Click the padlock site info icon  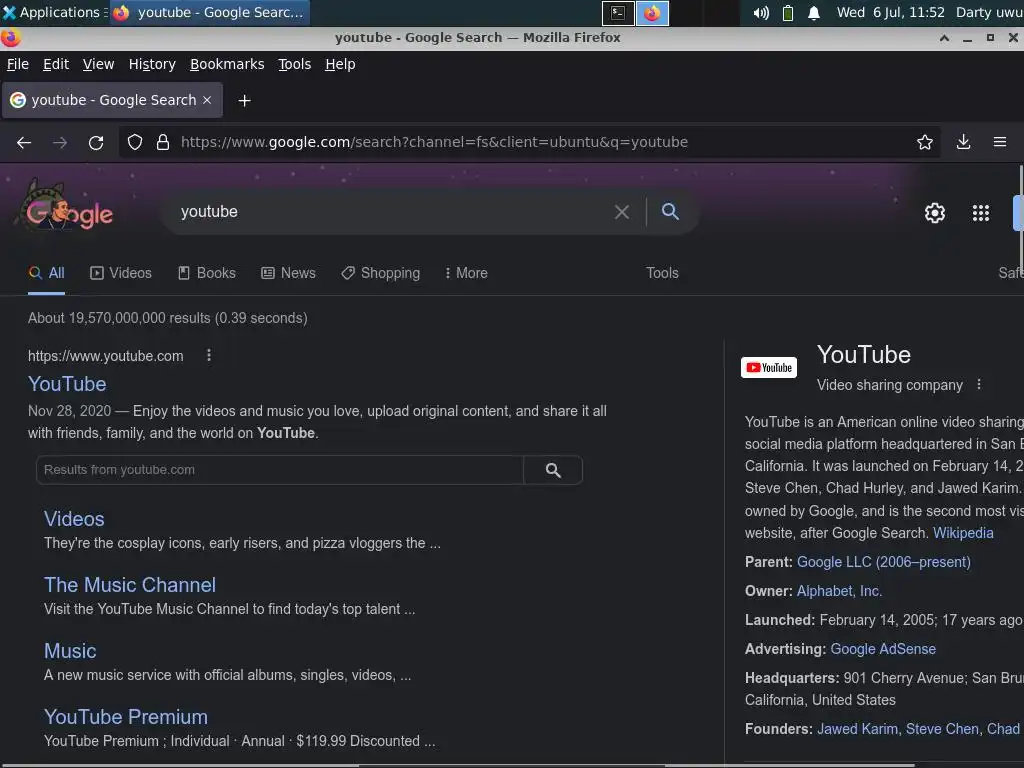[x=163, y=142]
